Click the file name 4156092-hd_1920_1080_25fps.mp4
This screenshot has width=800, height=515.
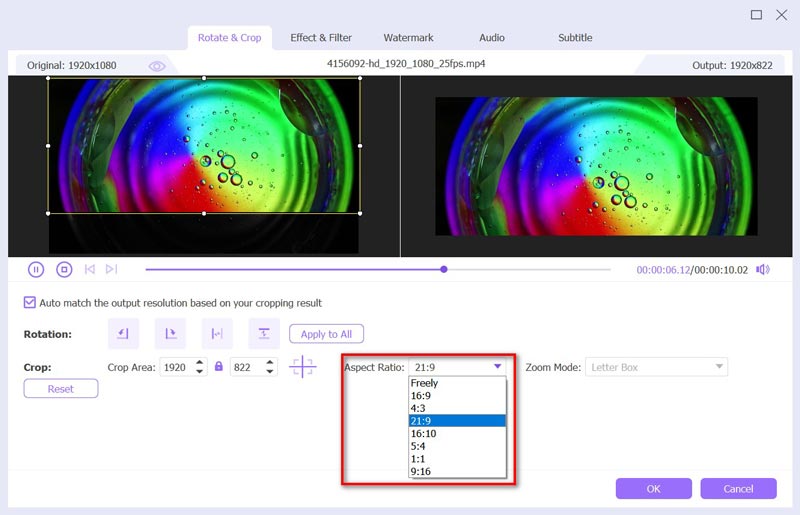pos(406,64)
